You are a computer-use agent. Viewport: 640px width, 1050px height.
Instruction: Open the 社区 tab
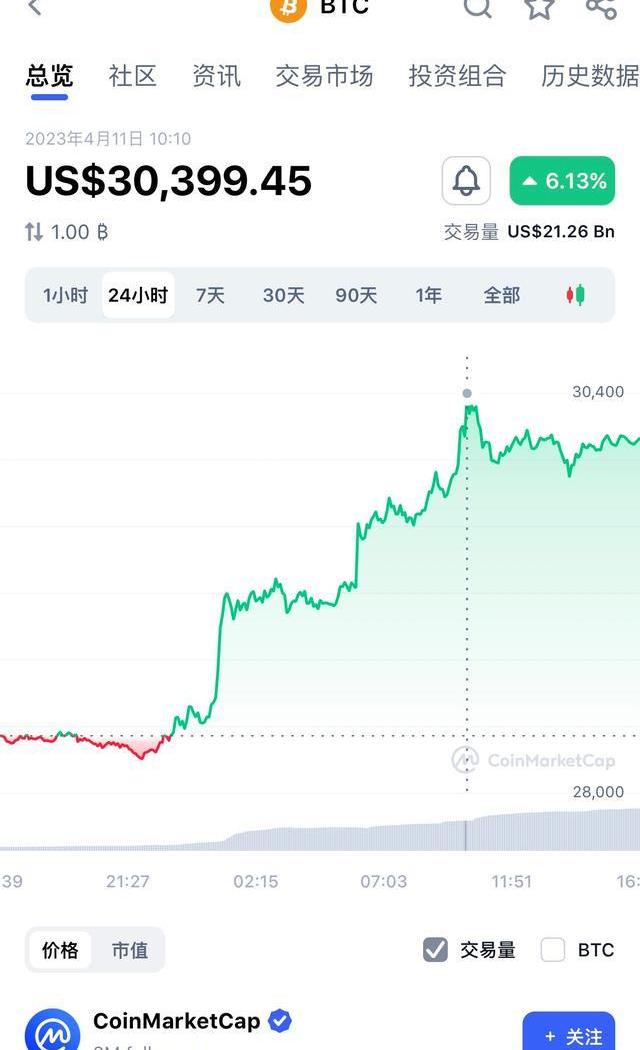click(133, 76)
